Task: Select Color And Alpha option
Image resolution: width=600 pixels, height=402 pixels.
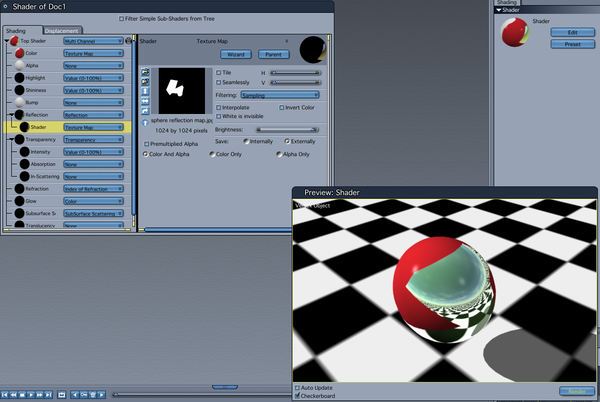Action: [145, 154]
